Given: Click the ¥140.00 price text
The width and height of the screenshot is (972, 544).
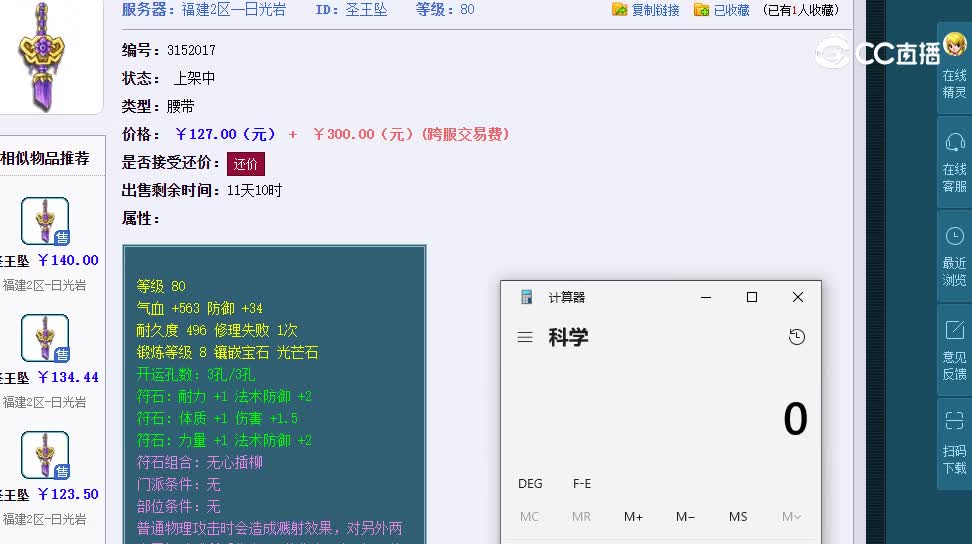Looking at the screenshot, I should click(68, 260).
